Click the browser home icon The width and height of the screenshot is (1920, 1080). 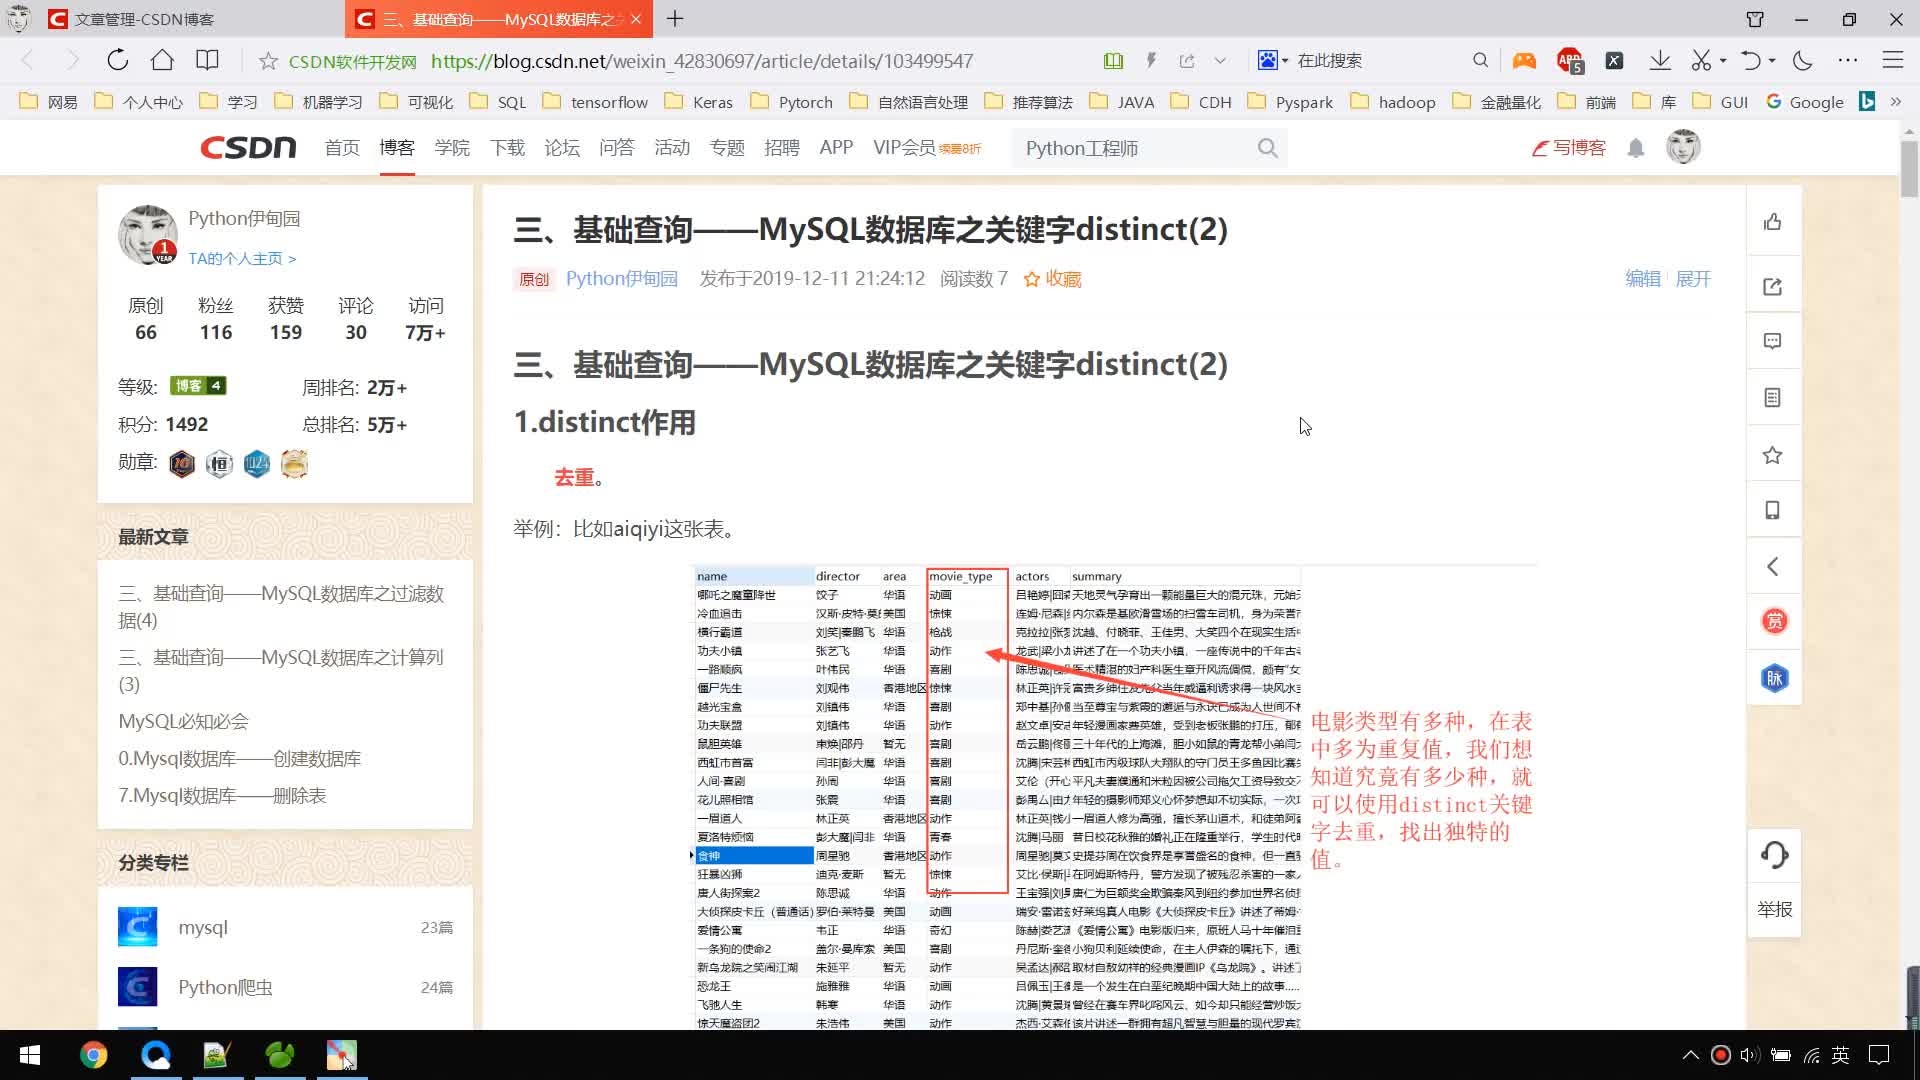tap(162, 61)
